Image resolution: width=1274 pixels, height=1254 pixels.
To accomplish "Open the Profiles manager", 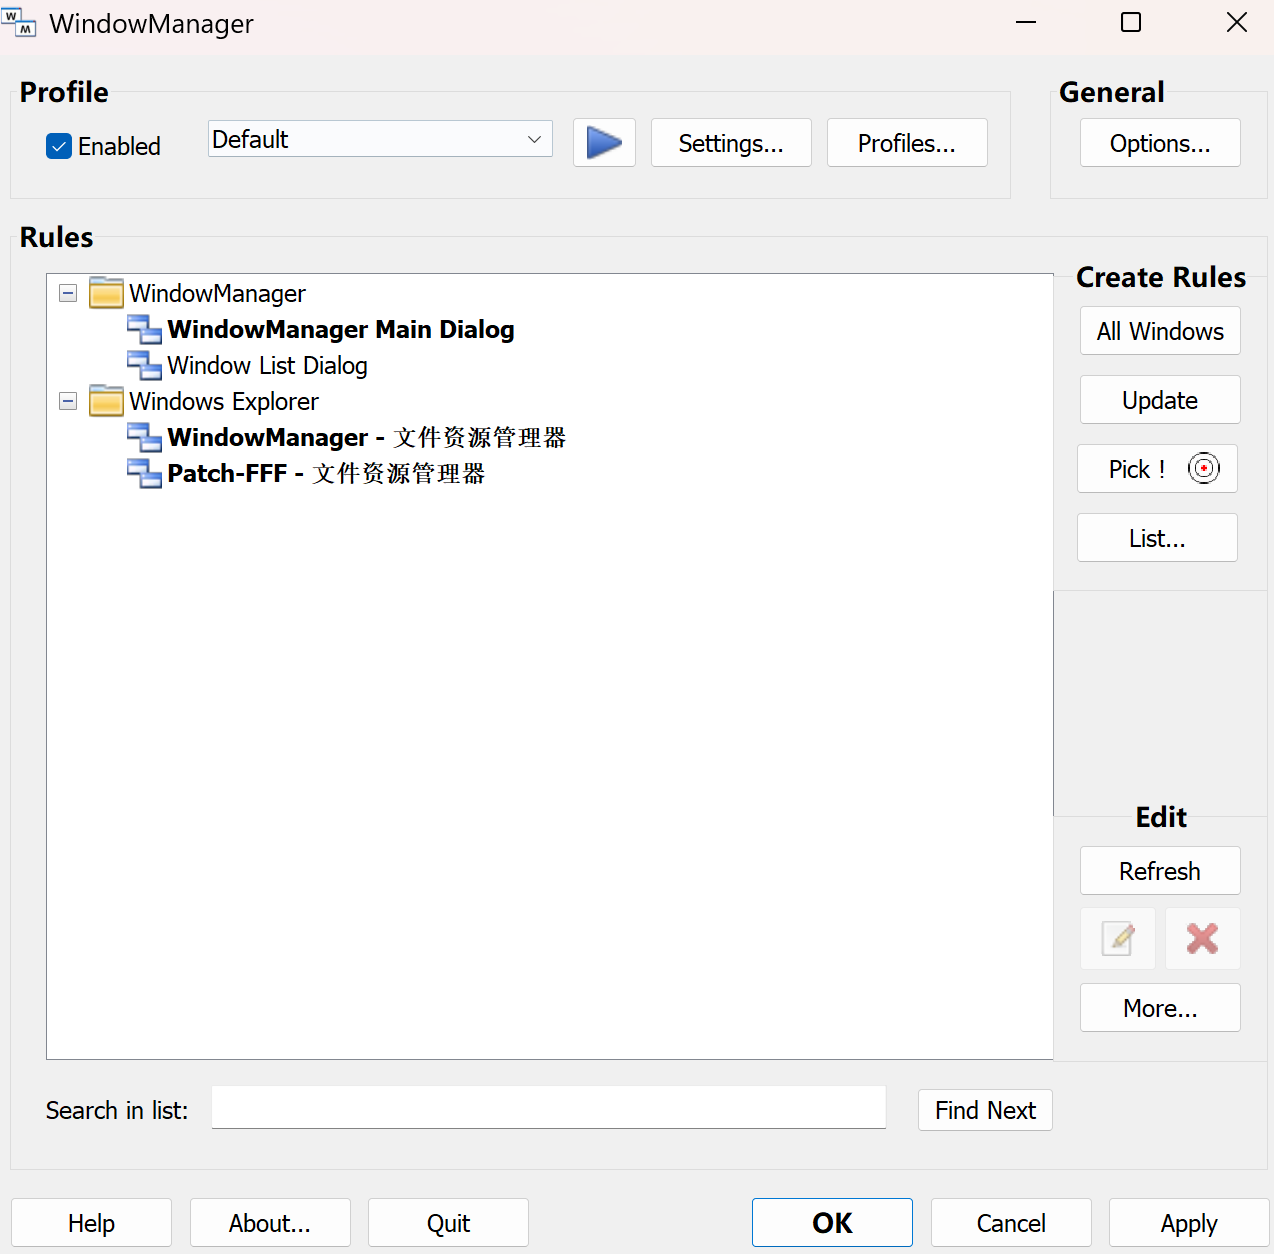I will [907, 143].
